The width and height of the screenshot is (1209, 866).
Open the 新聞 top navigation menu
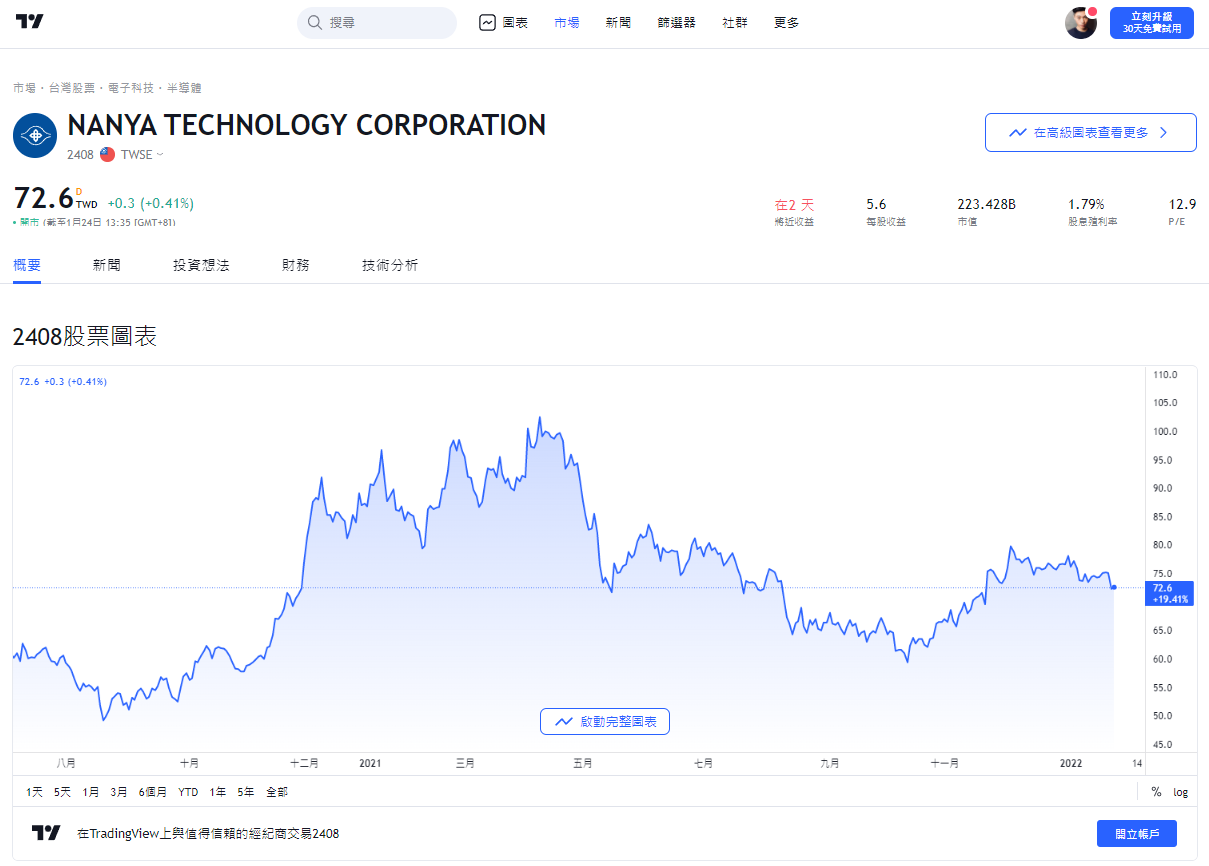(x=618, y=22)
